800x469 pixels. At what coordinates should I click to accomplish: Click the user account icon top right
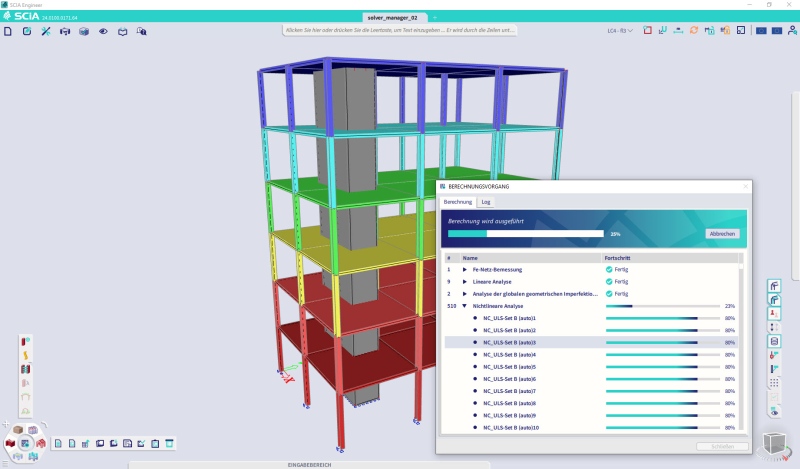pos(792,31)
